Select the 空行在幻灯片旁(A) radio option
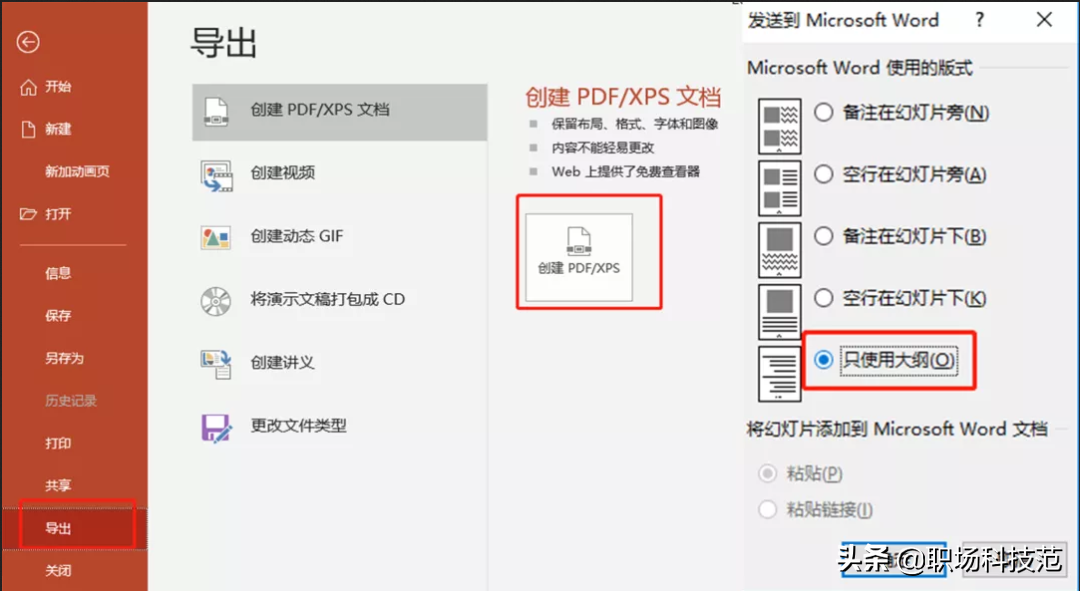This screenshot has height=591, width=1080. (824, 174)
